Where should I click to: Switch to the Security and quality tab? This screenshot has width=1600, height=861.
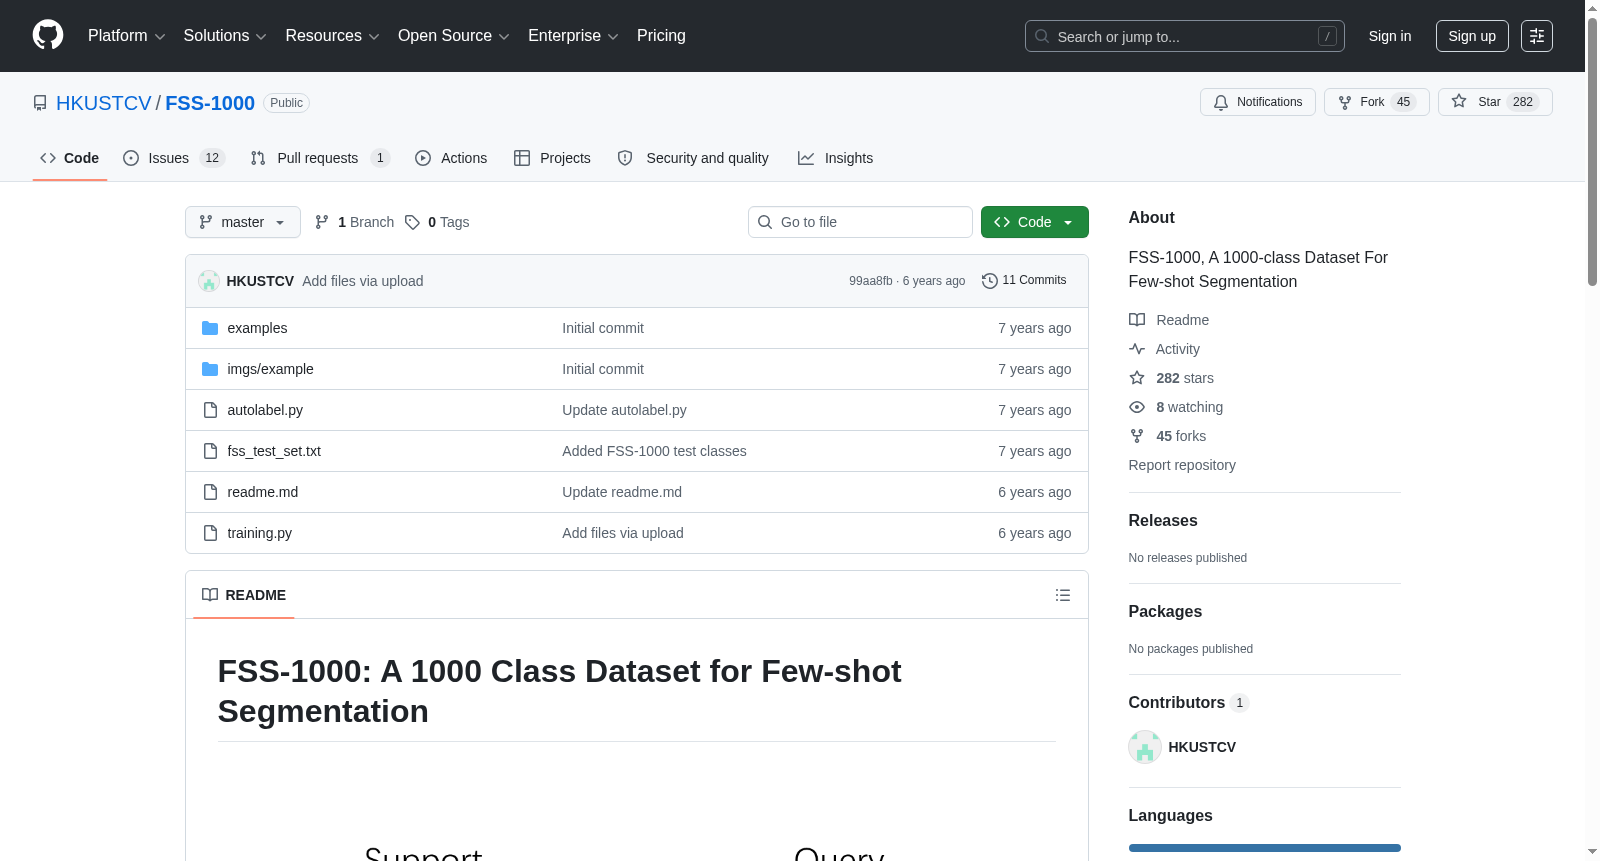[x=693, y=158]
